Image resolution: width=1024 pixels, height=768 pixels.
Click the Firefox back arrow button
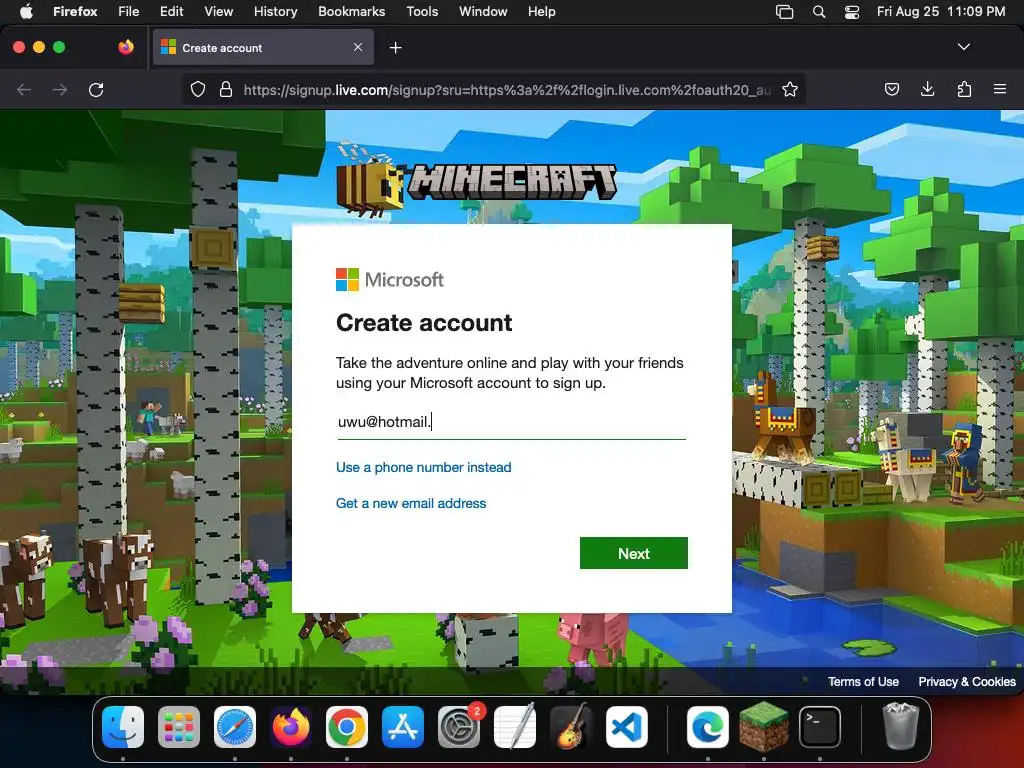tap(24, 89)
